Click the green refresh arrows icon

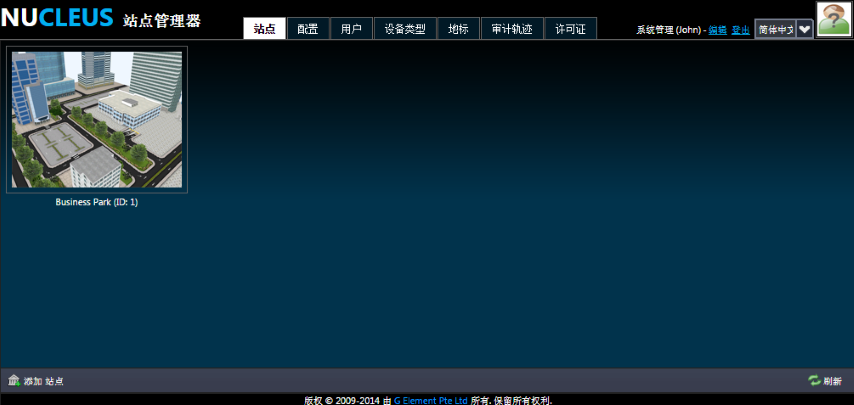pos(814,381)
